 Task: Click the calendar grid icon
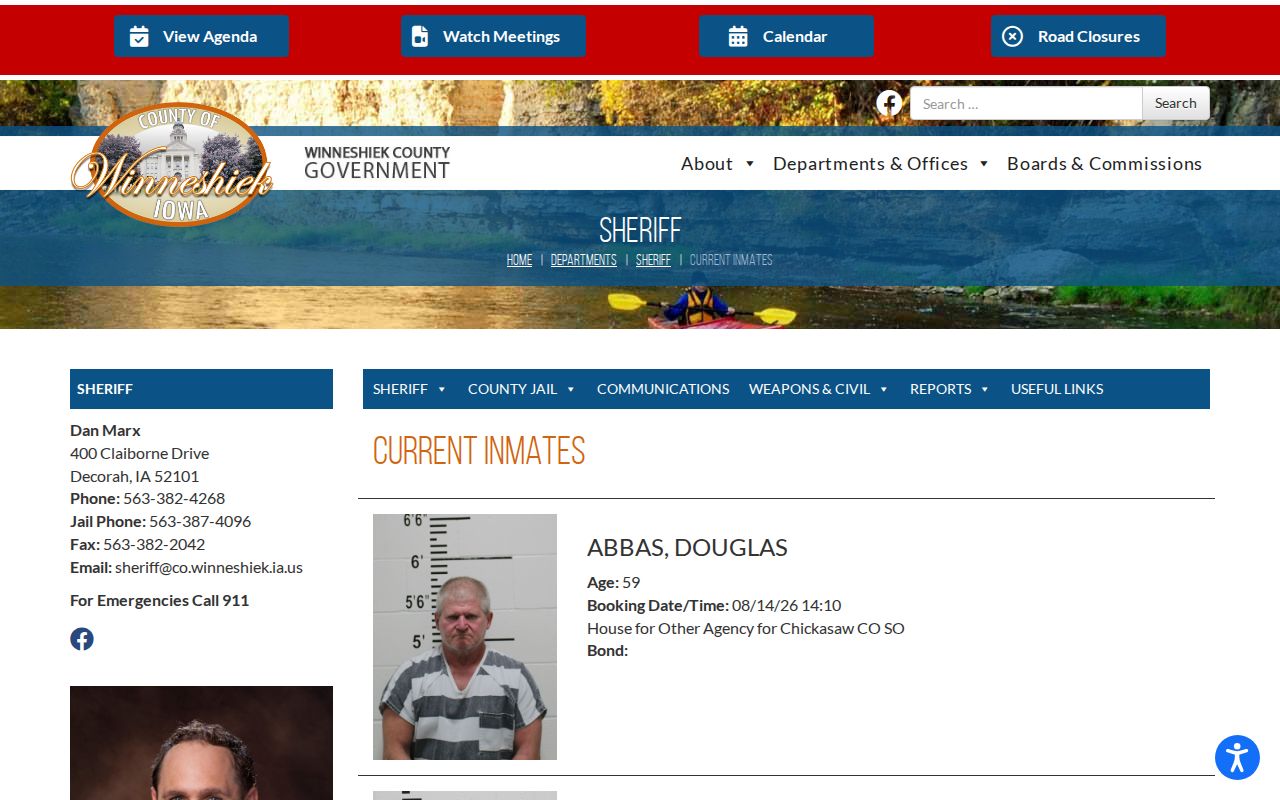point(738,36)
